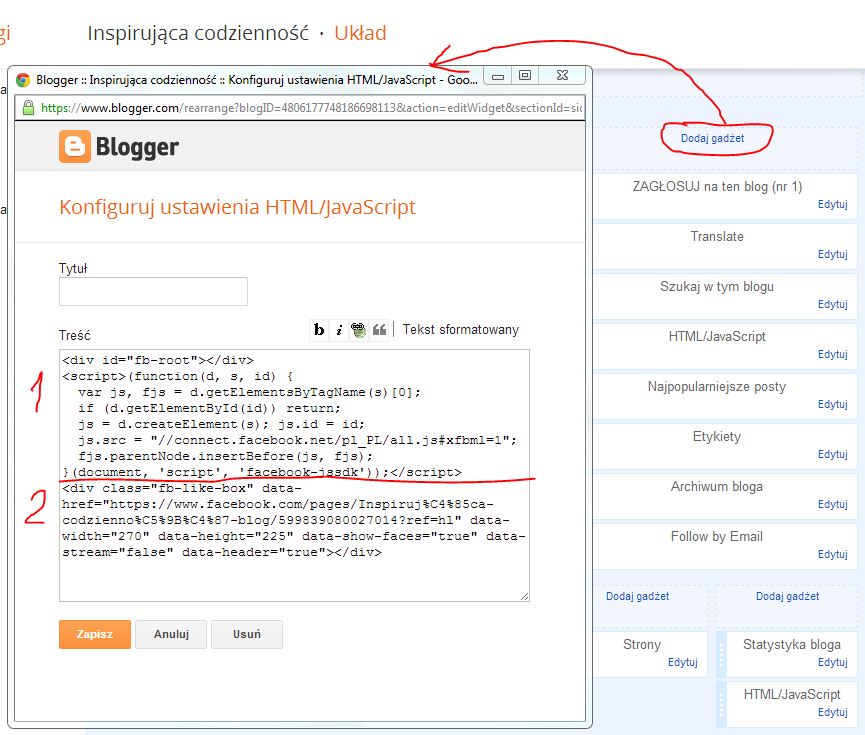
Task: Select the Follow by Email gadget title
Action: tap(717, 537)
